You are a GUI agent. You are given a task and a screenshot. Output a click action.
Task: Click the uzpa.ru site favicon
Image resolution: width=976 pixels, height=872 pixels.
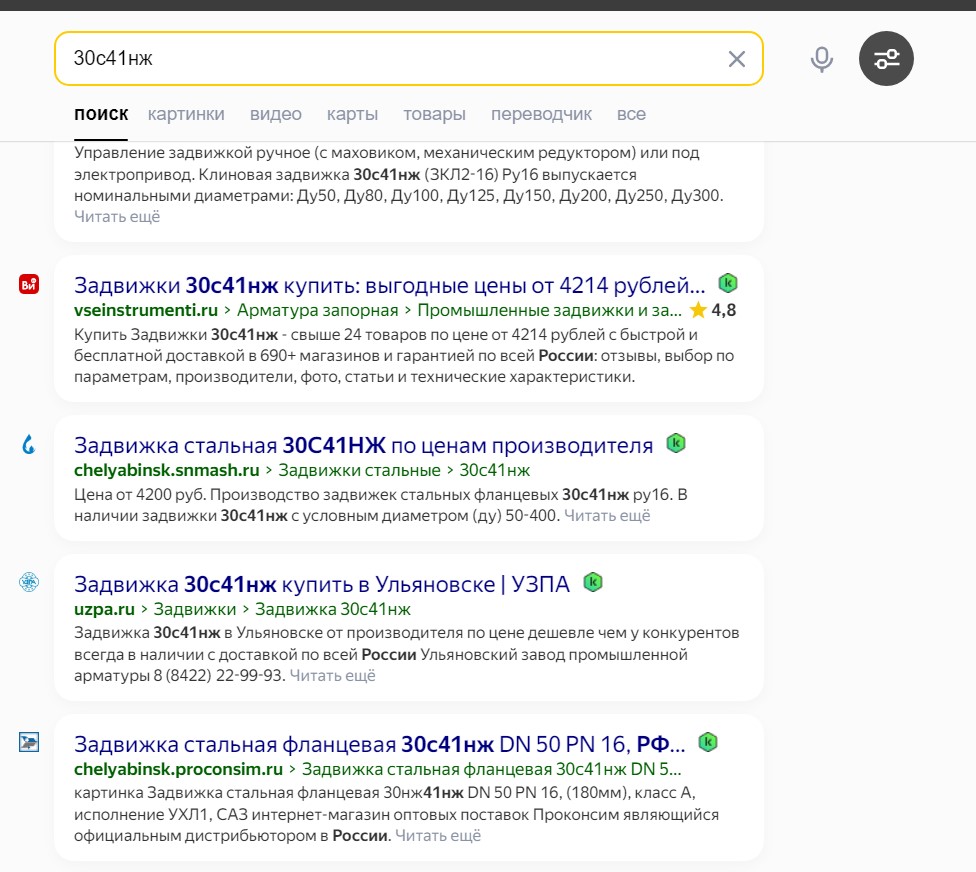(29, 583)
